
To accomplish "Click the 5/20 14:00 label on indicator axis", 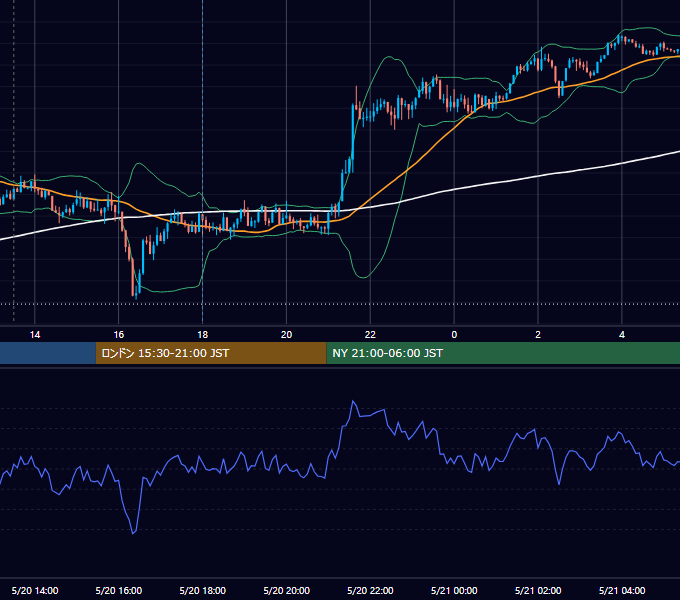I will (35, 590).
